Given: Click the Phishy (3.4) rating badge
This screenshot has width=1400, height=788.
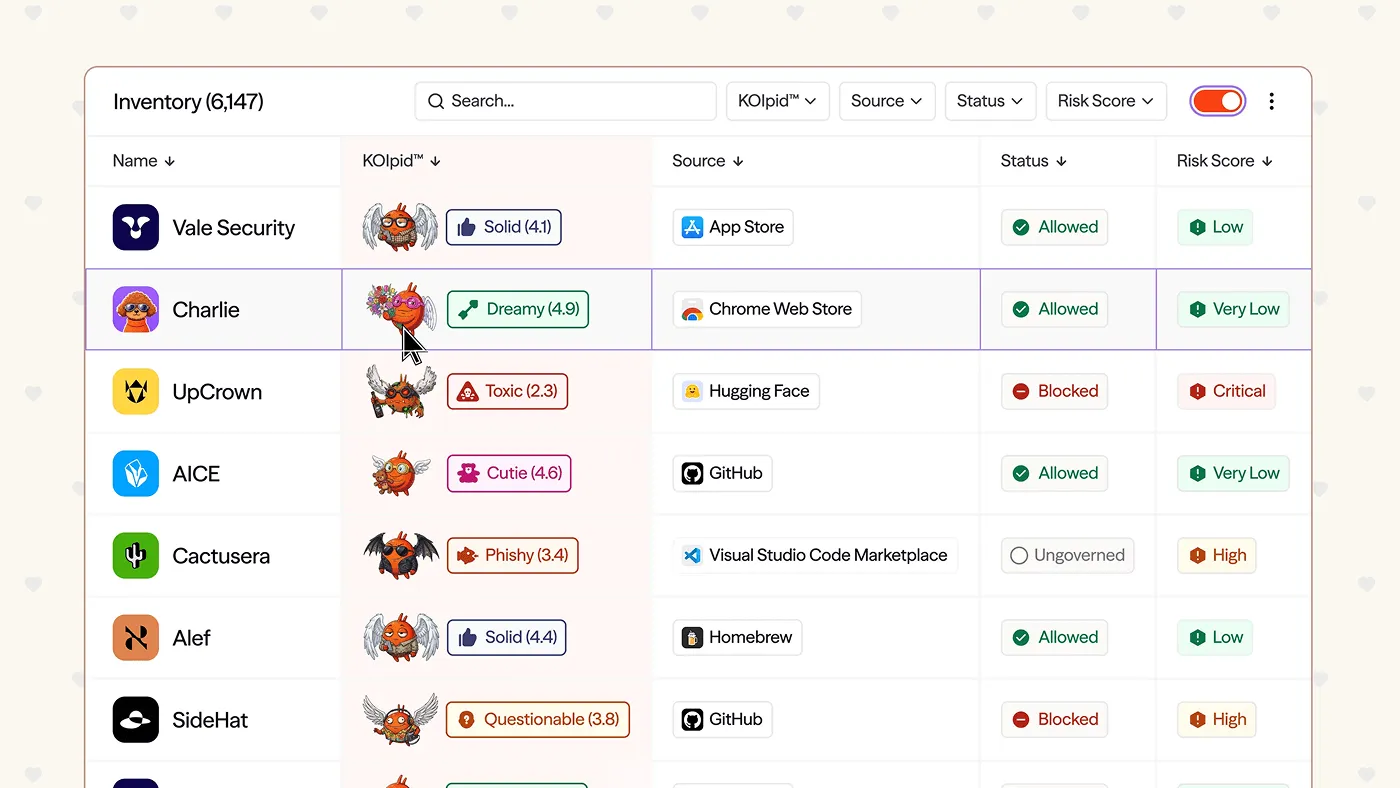Looking at the screenshot, I should tap(512, 555).
